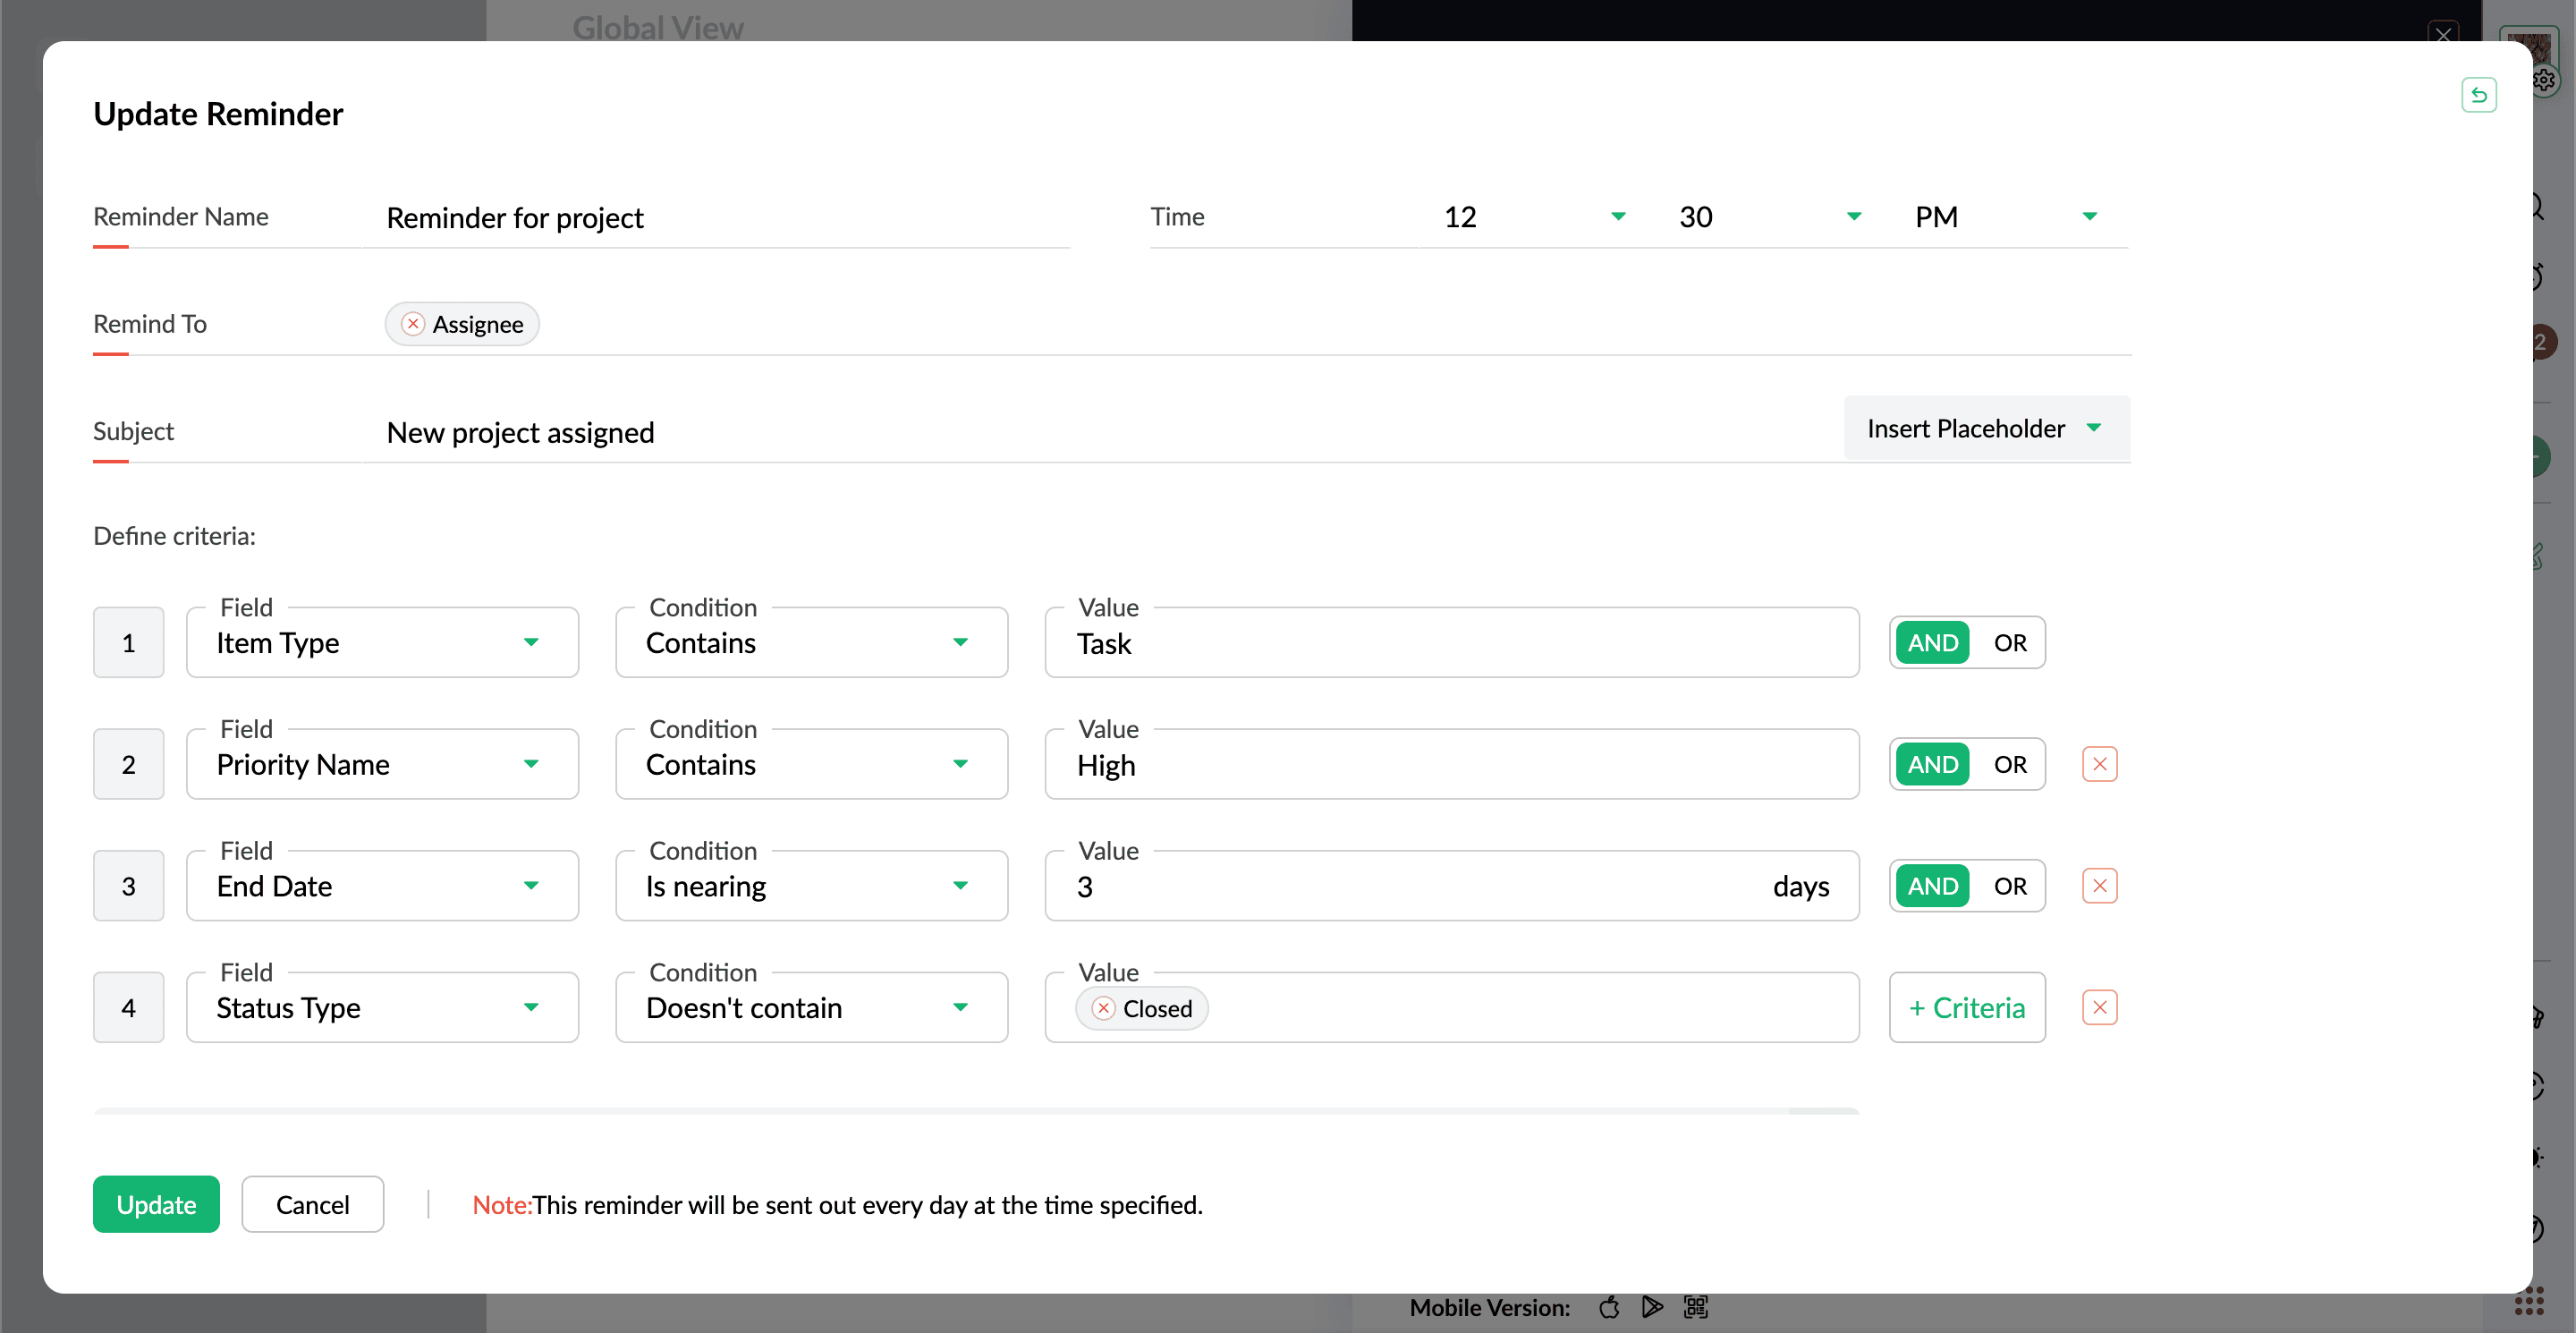Select AND for criteria row 3
The image size is (2576, 1333).
1932,886
